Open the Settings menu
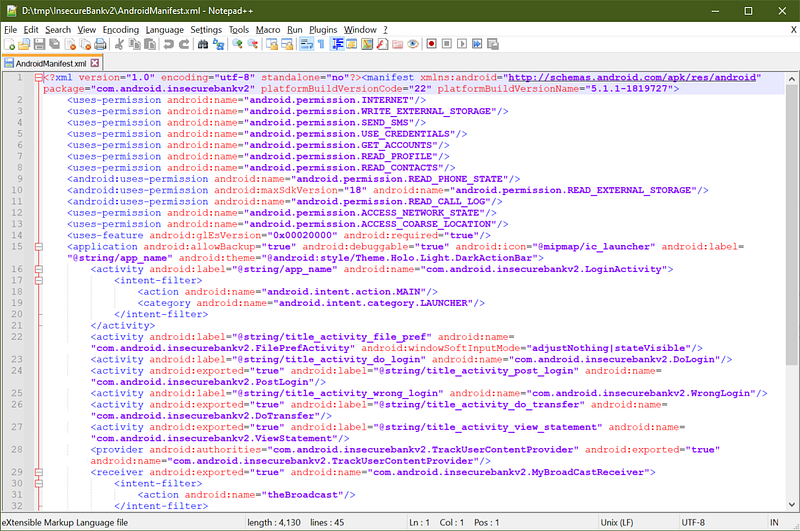 [206, 30]
